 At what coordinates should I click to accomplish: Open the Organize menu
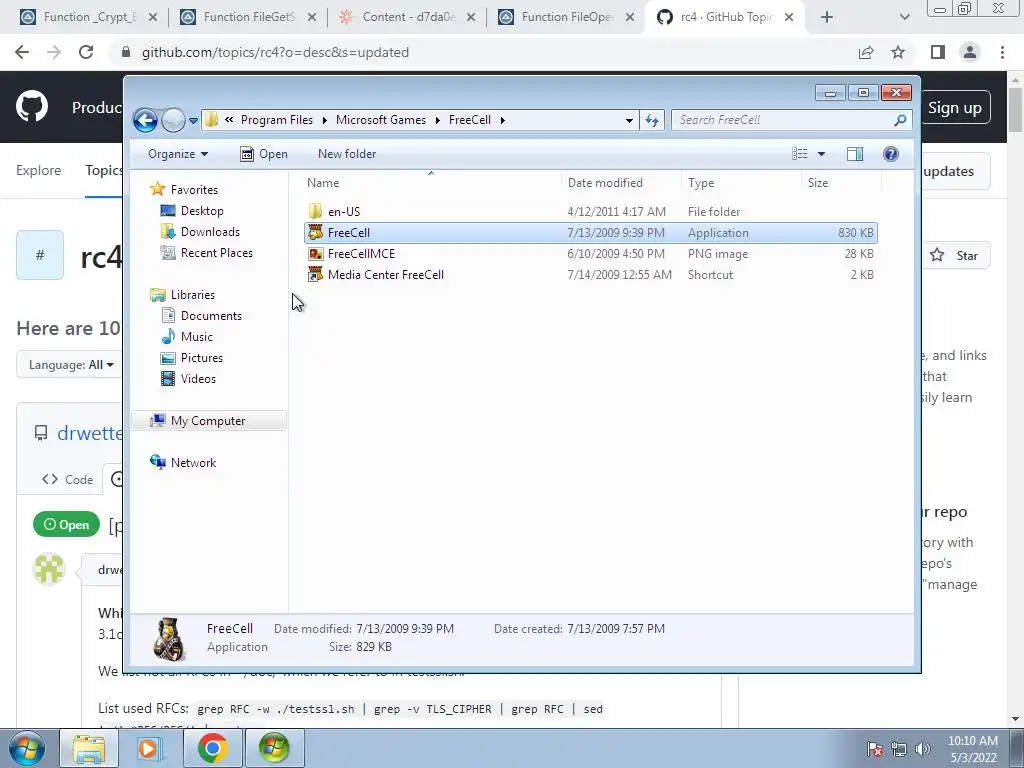(178, 154)
